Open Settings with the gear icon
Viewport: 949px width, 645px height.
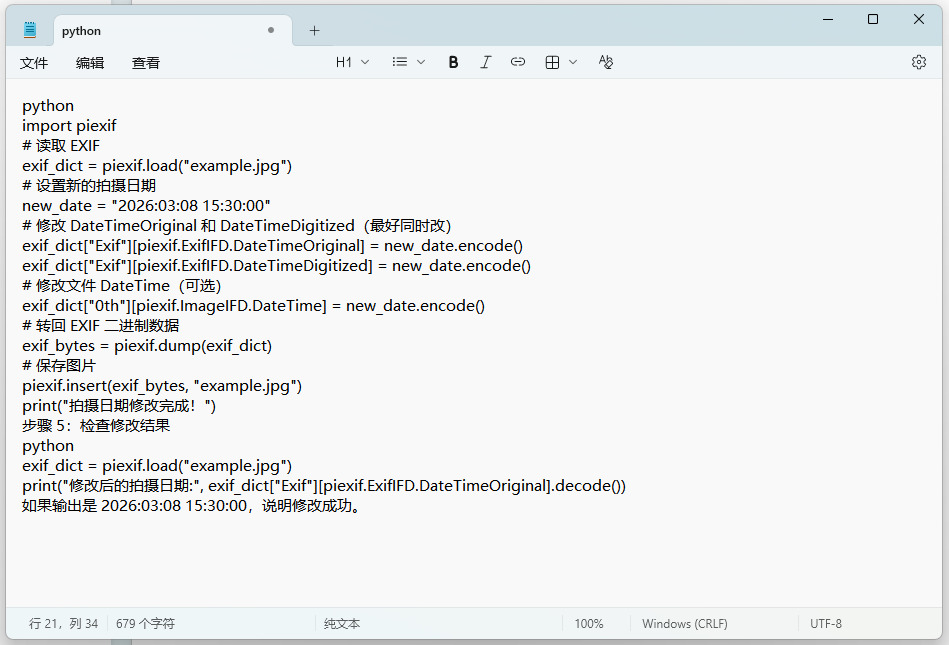click(918, 62)
